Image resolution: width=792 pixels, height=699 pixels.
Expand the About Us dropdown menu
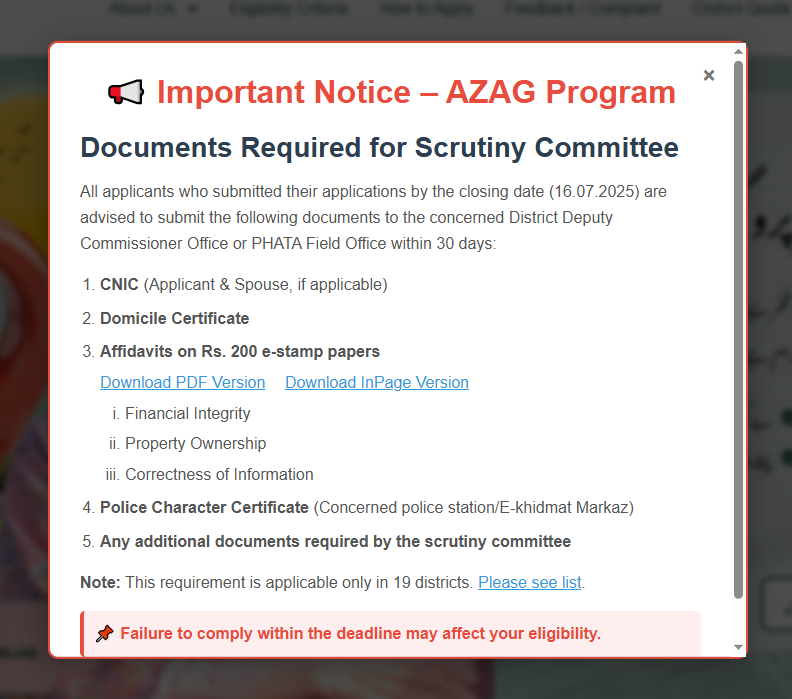151,9
